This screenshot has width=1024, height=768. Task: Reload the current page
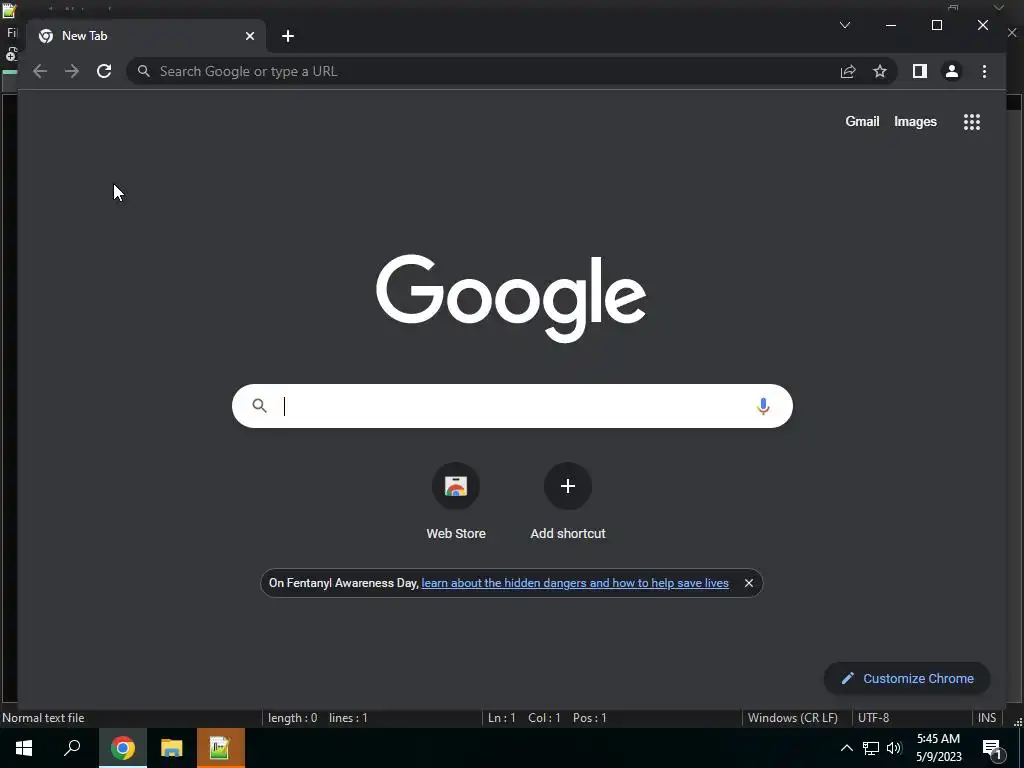(104, 71)
